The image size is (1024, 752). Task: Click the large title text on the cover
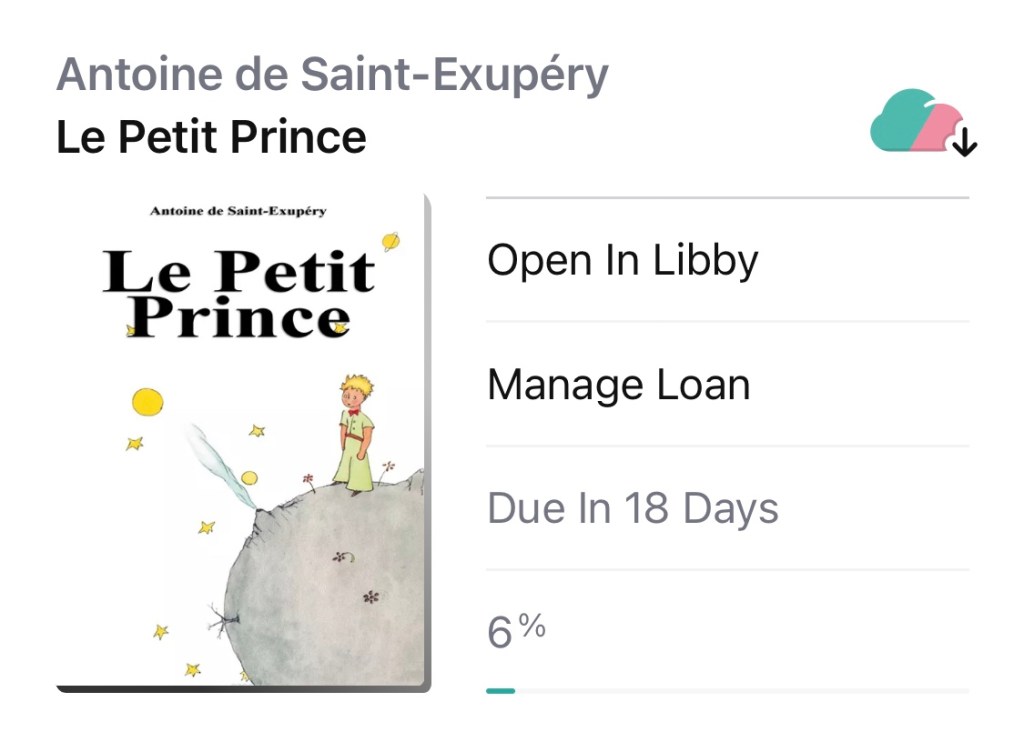[x=240, y=294]
